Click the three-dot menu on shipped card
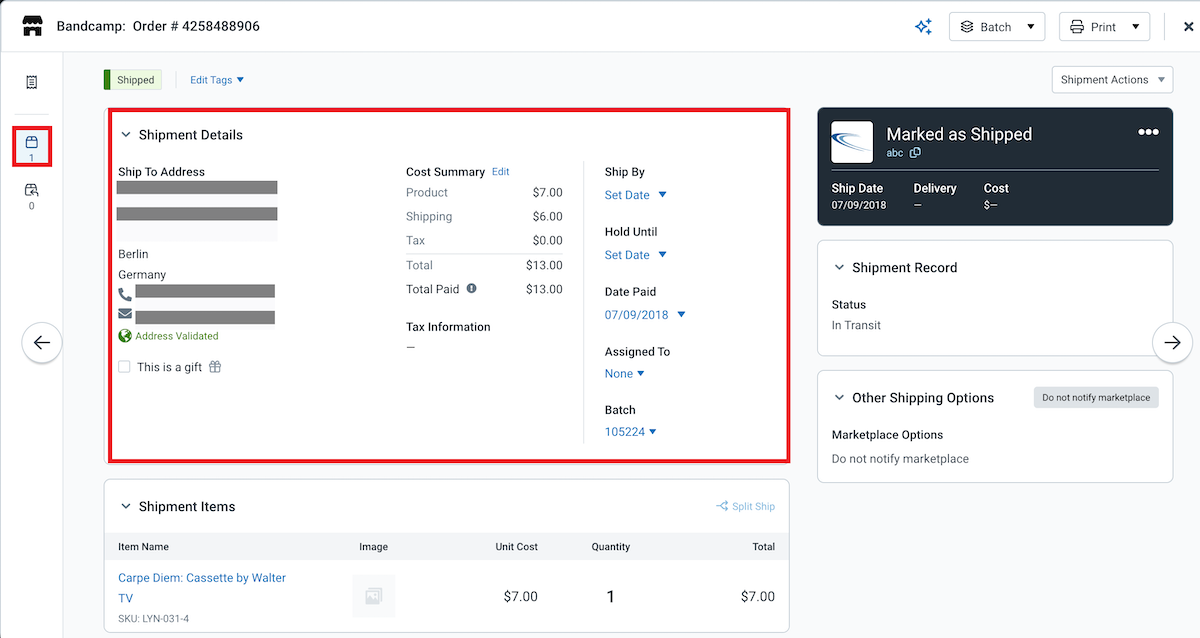 [x=1148, y=133]
